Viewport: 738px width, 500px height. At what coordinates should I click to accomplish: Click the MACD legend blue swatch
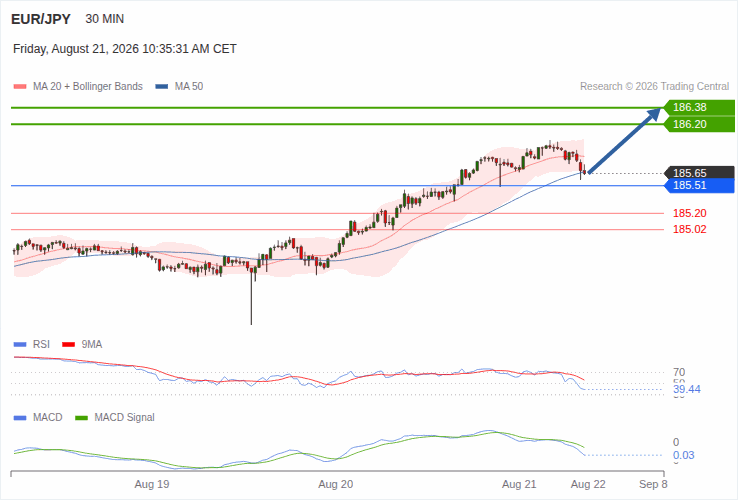tap(20, 418)
